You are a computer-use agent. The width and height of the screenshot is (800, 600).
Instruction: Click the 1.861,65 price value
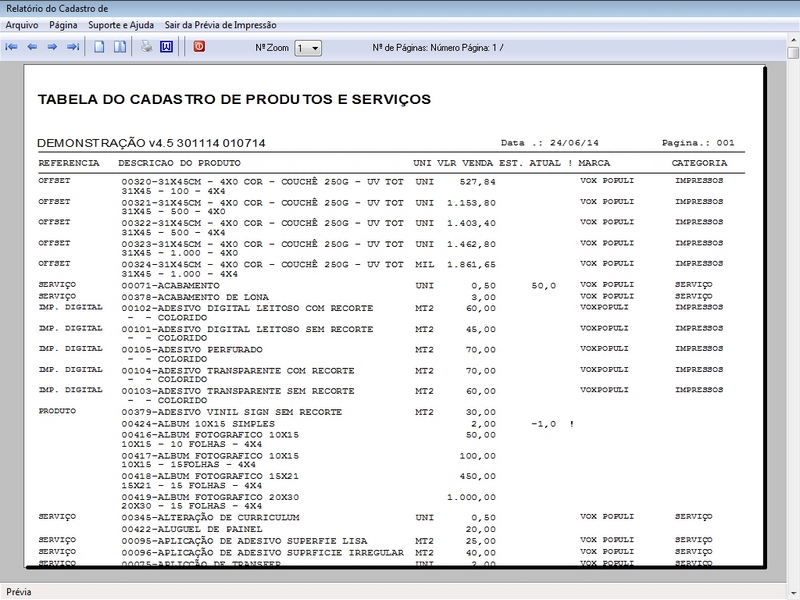(471, 264)
